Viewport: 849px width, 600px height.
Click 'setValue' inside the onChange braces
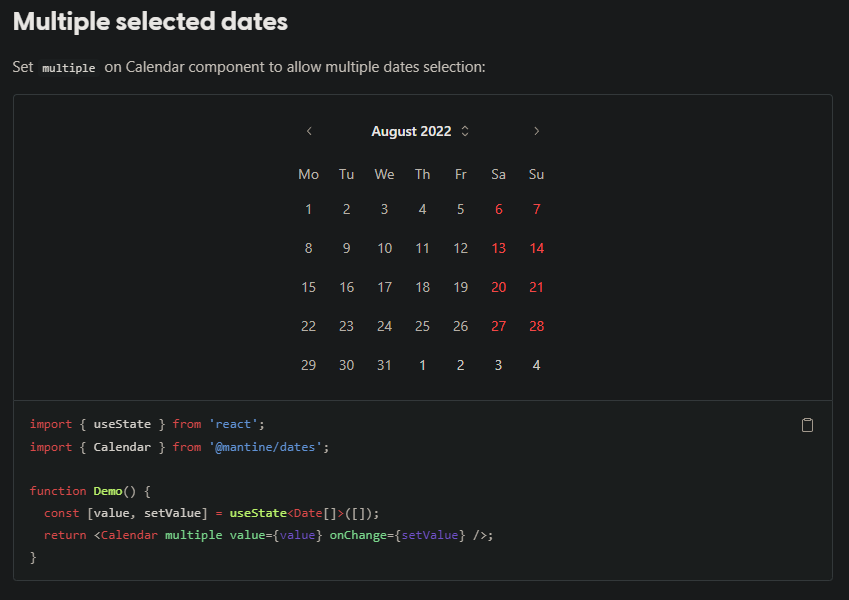point(430,535)
